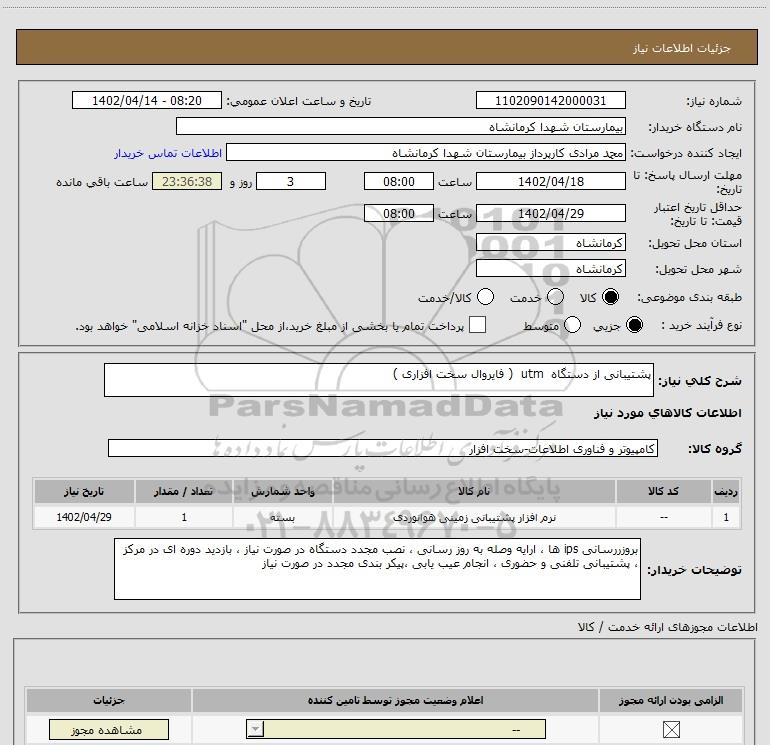Click the استان محل تحویل field

(x=550, y=243)
